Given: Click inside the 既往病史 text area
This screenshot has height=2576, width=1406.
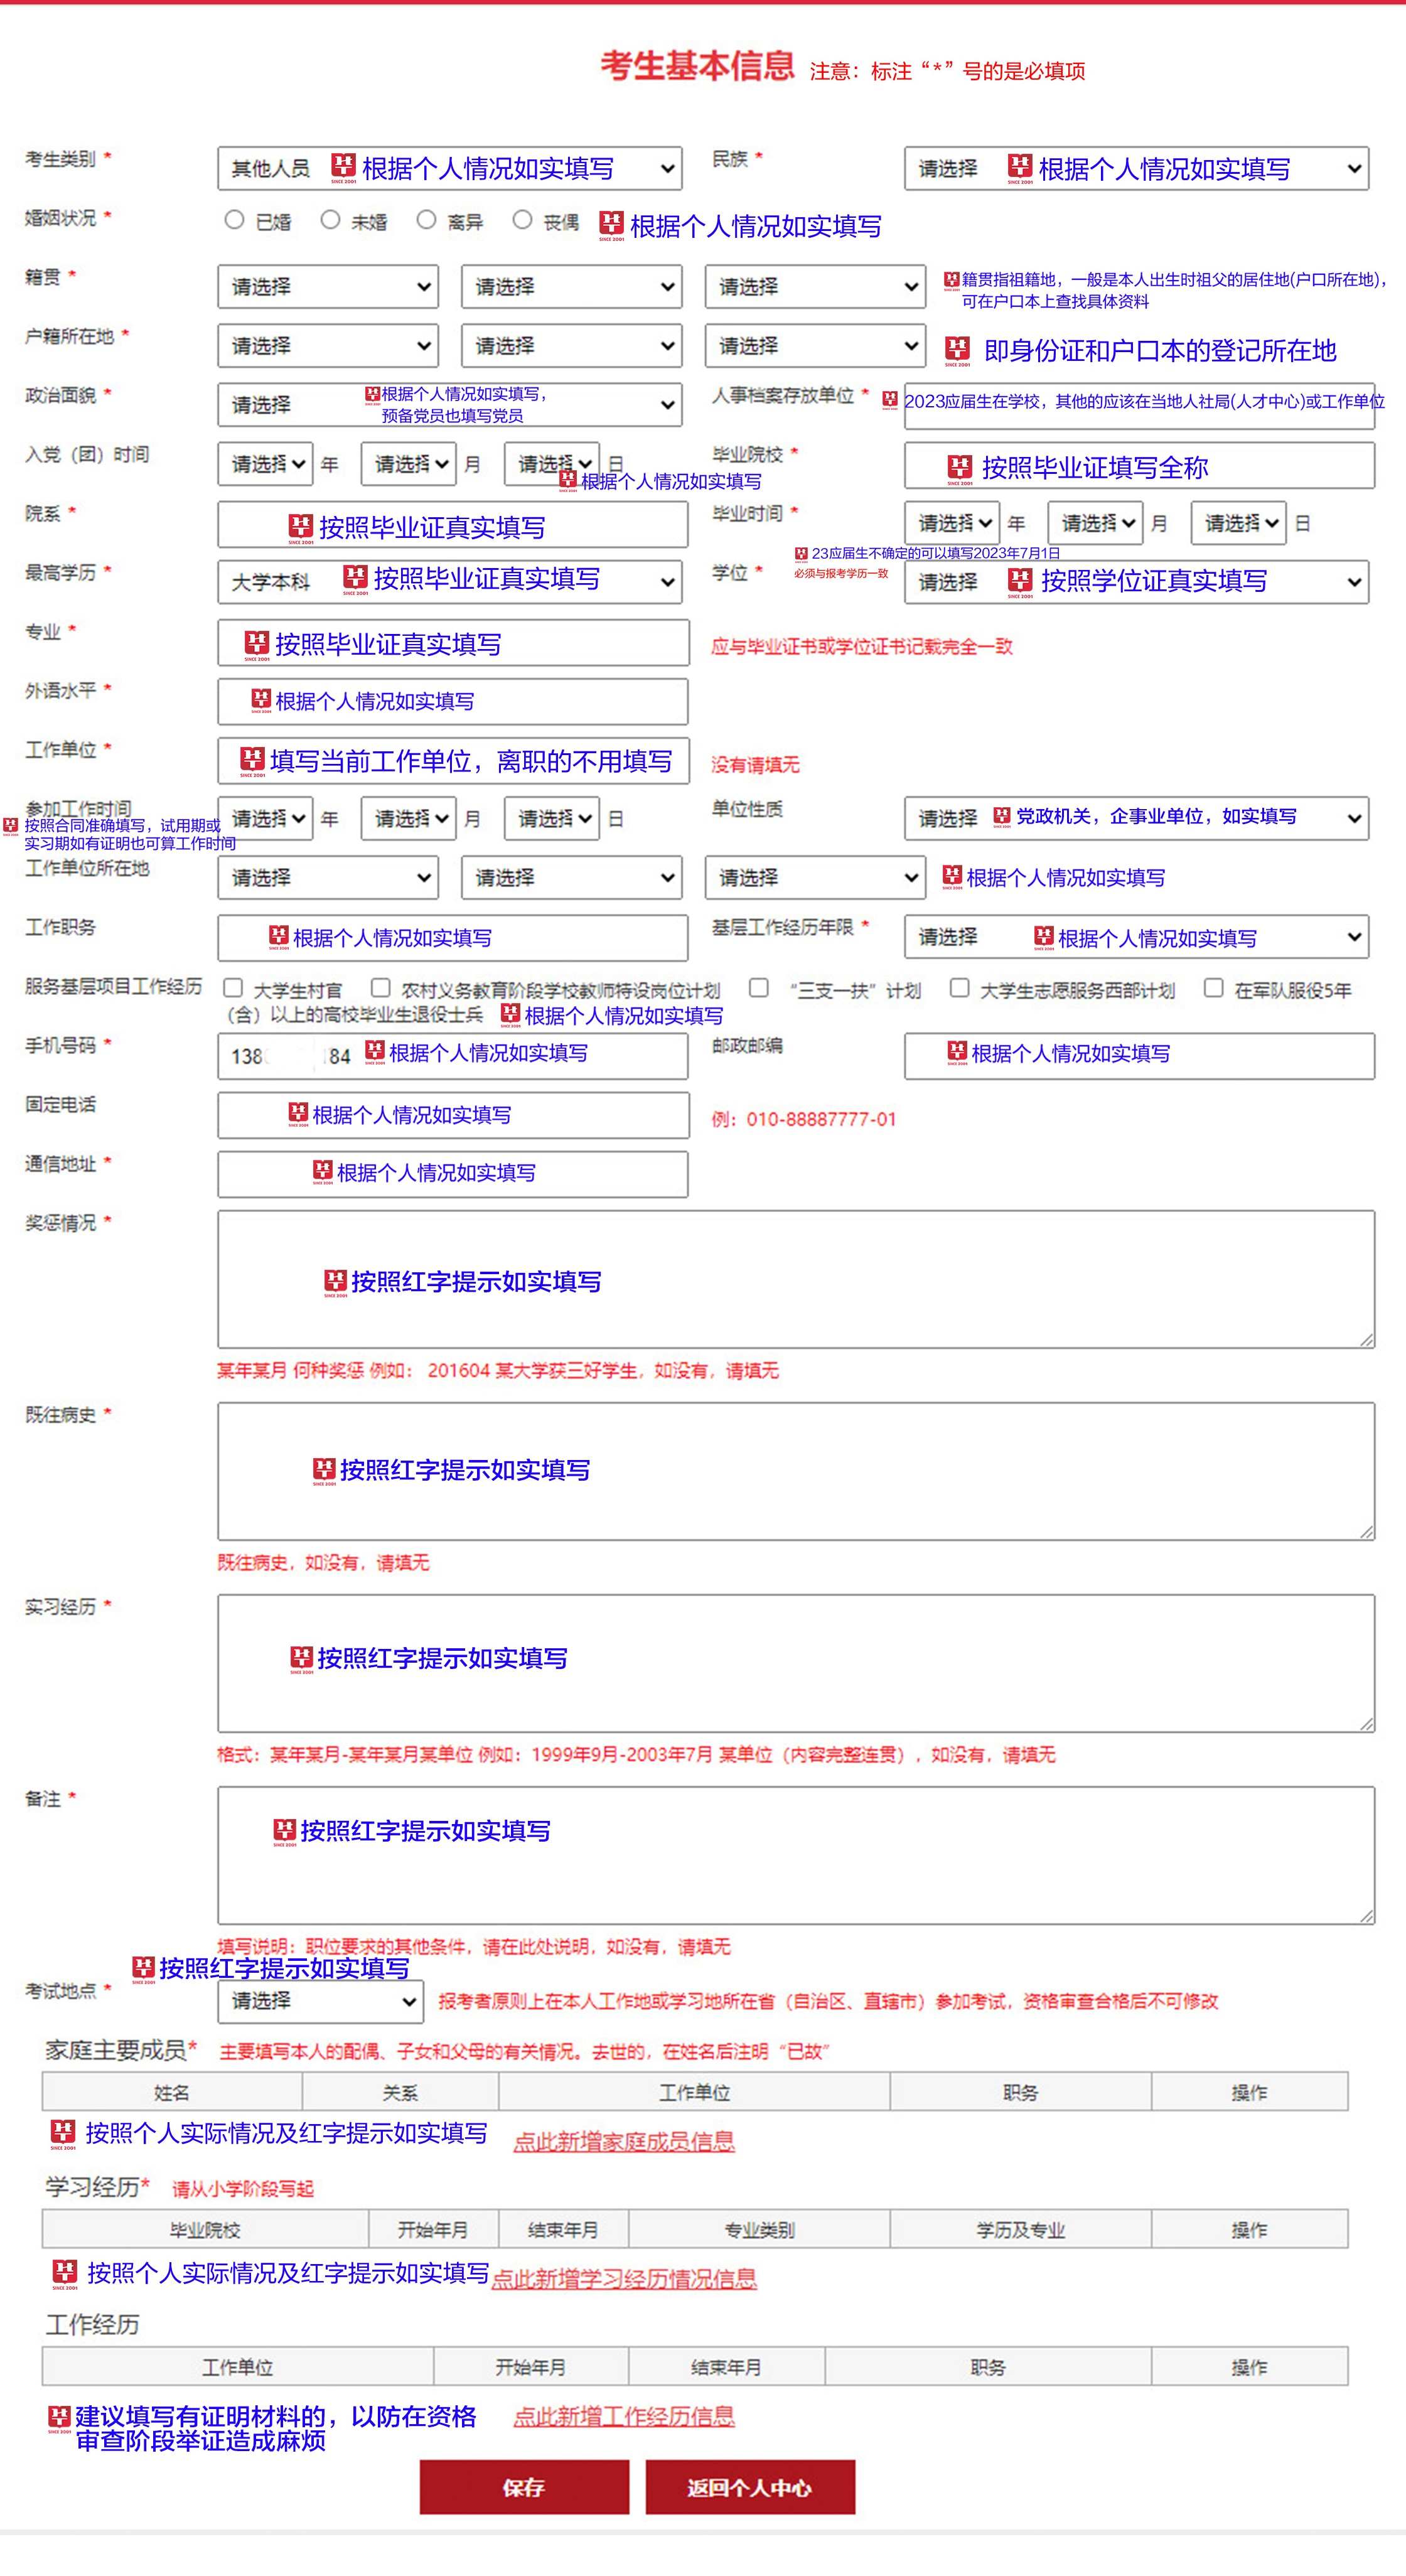Looking at the screenshot, I should click(796, 1471).
